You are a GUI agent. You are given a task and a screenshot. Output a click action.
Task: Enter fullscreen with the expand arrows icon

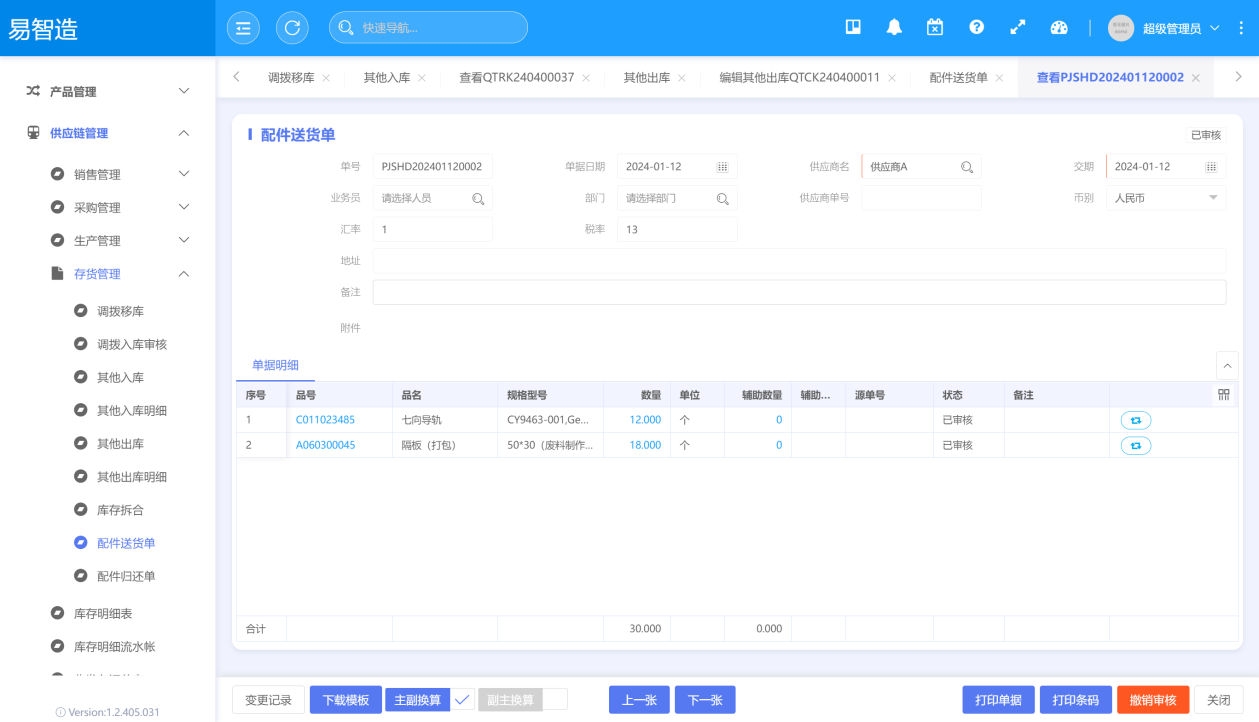(1018, 28)
